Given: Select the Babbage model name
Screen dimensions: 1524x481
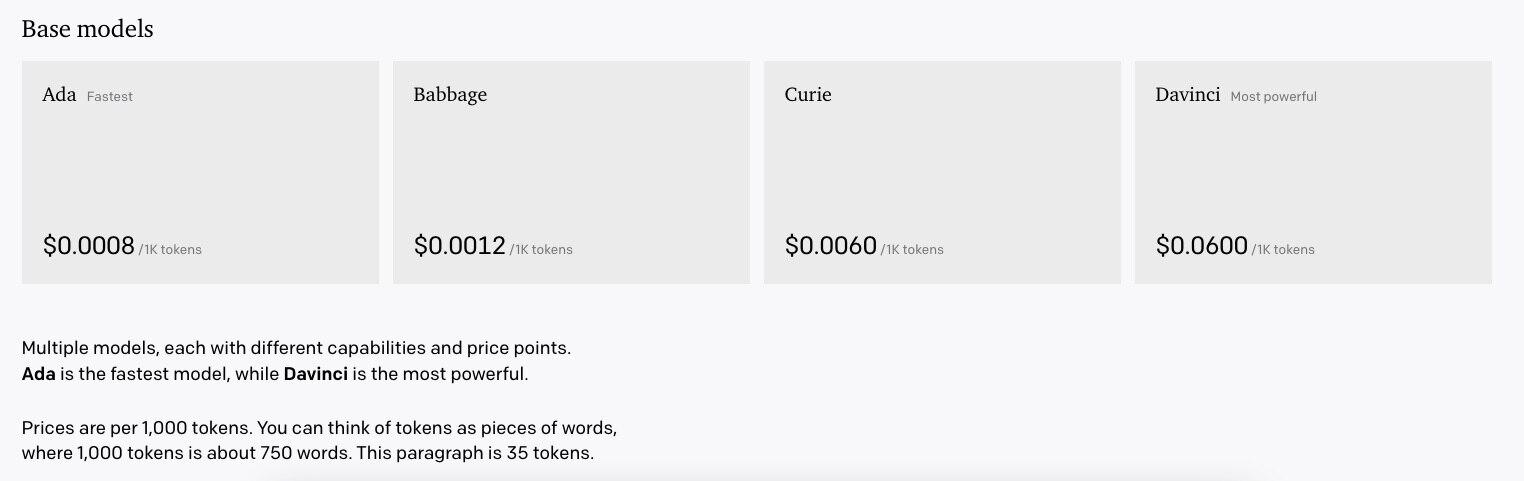Looking at the screenshot, I should point(450,95).
